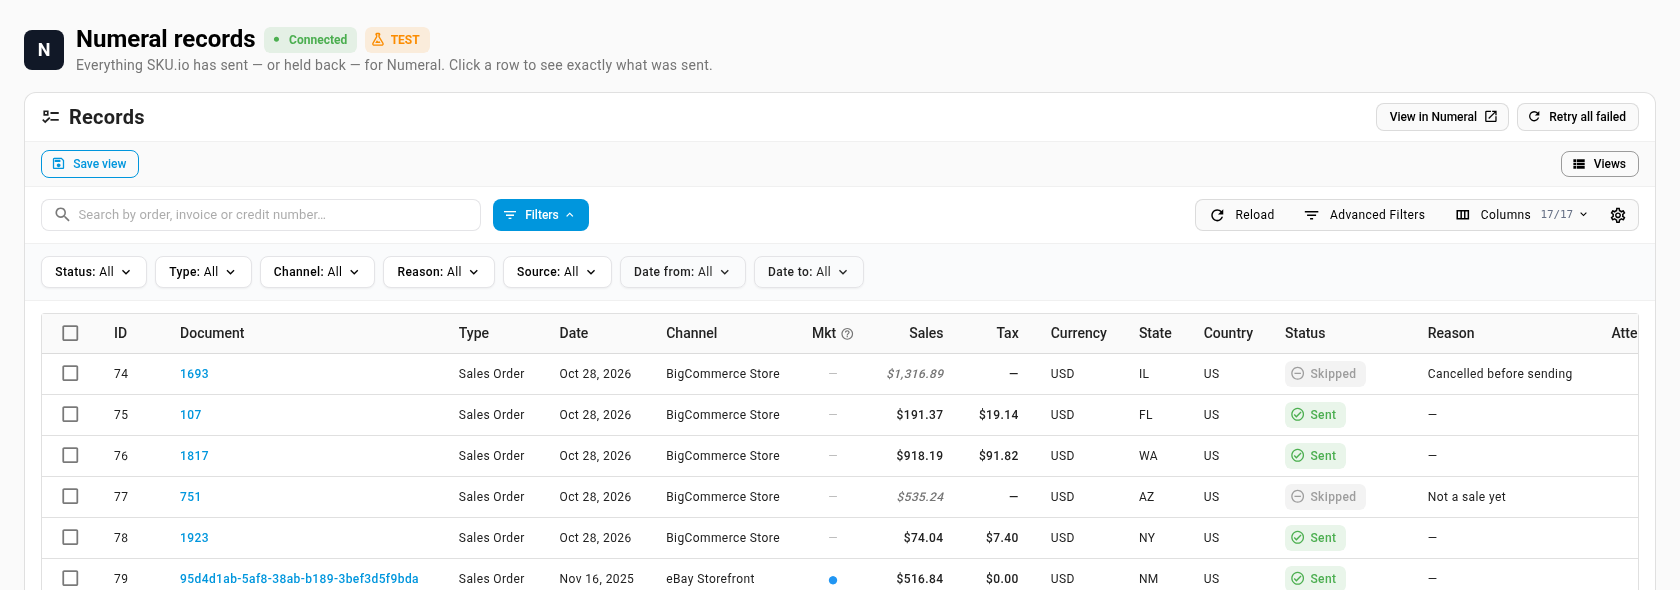Check the box for record ID 74
The image size is (1680, 590).
[70, 373]
